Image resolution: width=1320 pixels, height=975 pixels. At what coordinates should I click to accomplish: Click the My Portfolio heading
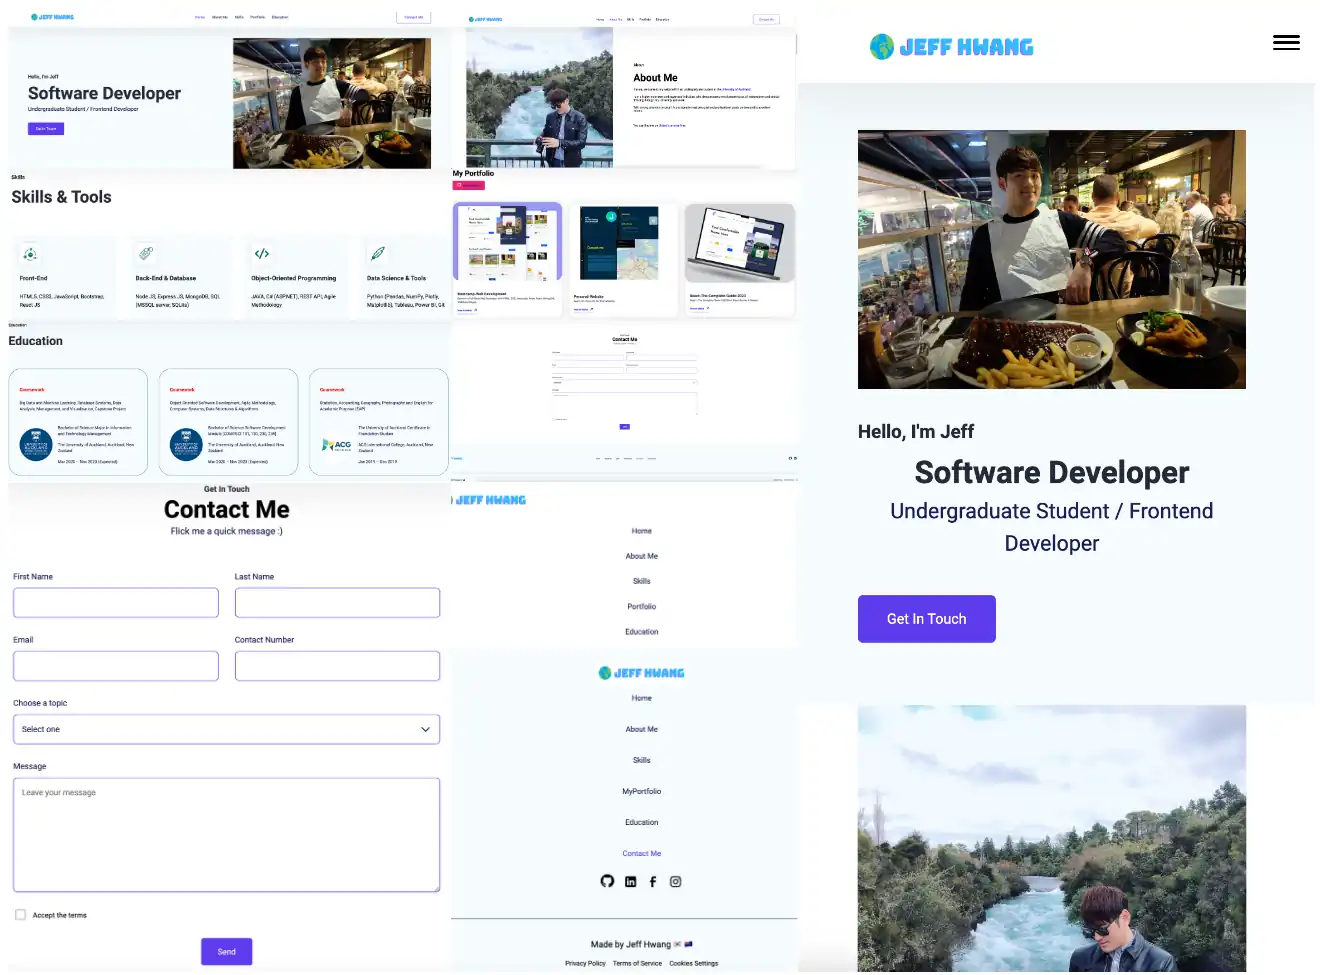coord(473,173)
